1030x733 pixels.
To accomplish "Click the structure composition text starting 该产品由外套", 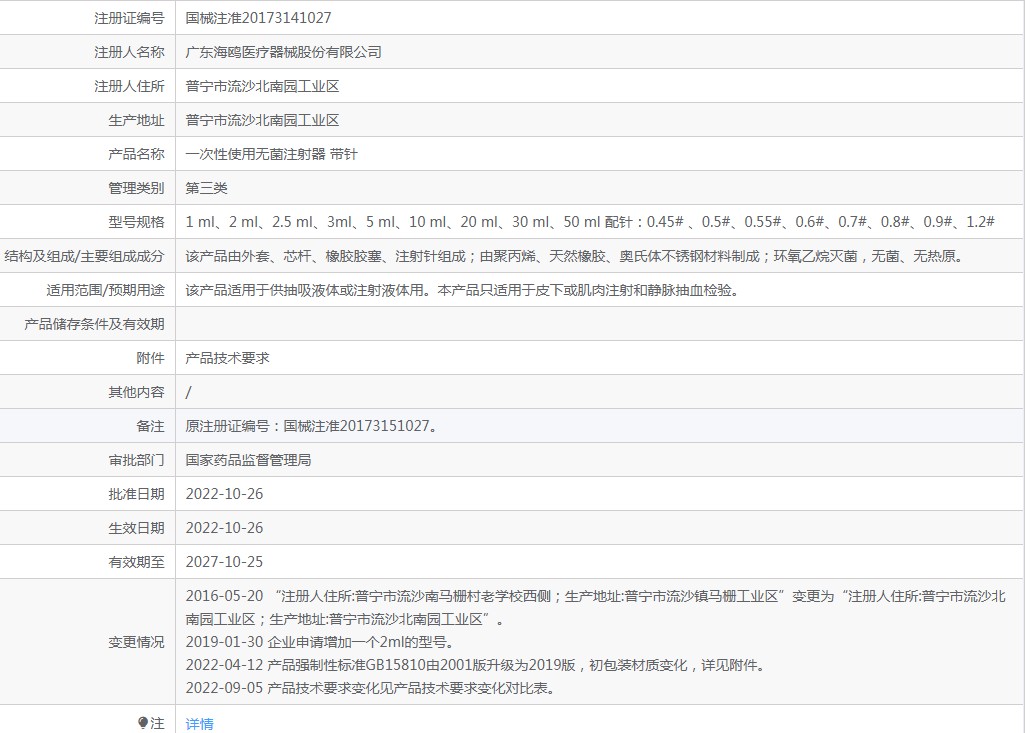I will pyautogui.click(x=576, y=256).
